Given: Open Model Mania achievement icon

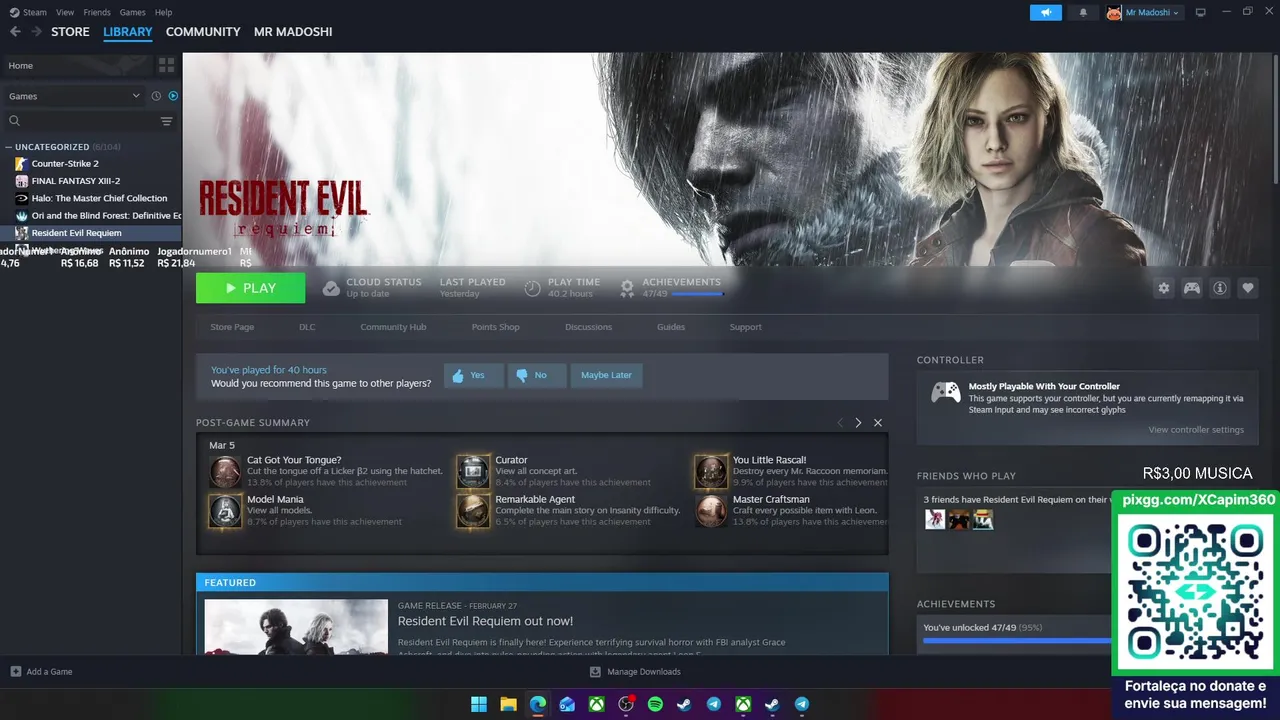Looking at the screenshot, I should click(x=225, y=511).
